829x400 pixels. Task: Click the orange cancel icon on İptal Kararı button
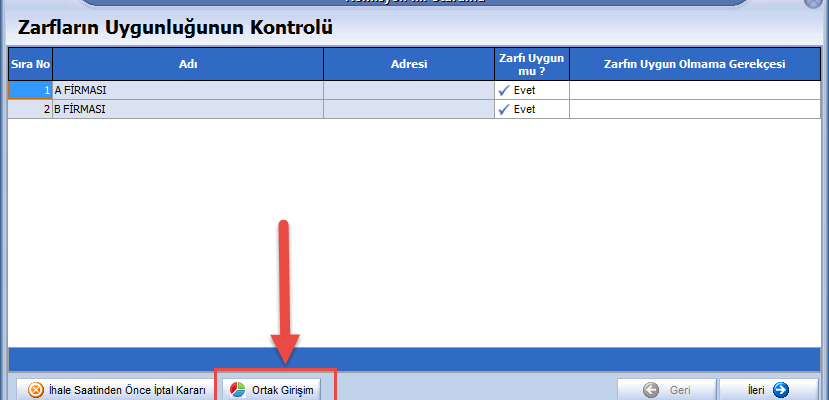click(x=36, y=390)
